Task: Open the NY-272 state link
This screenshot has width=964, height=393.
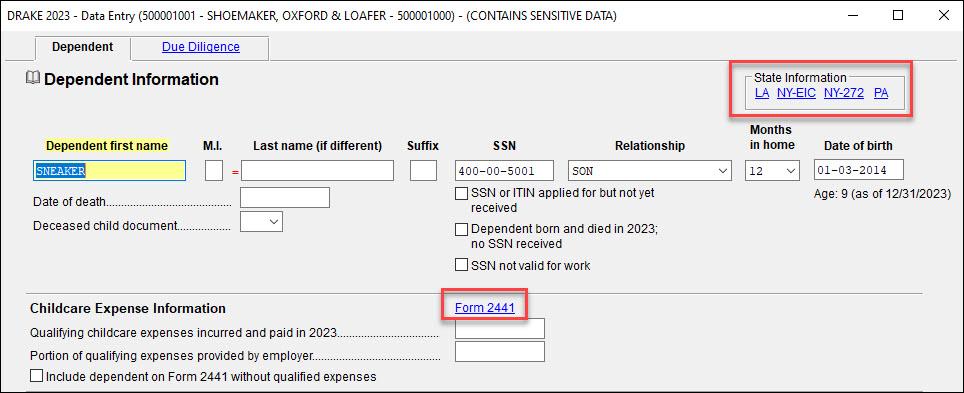Action: point(844,93)
